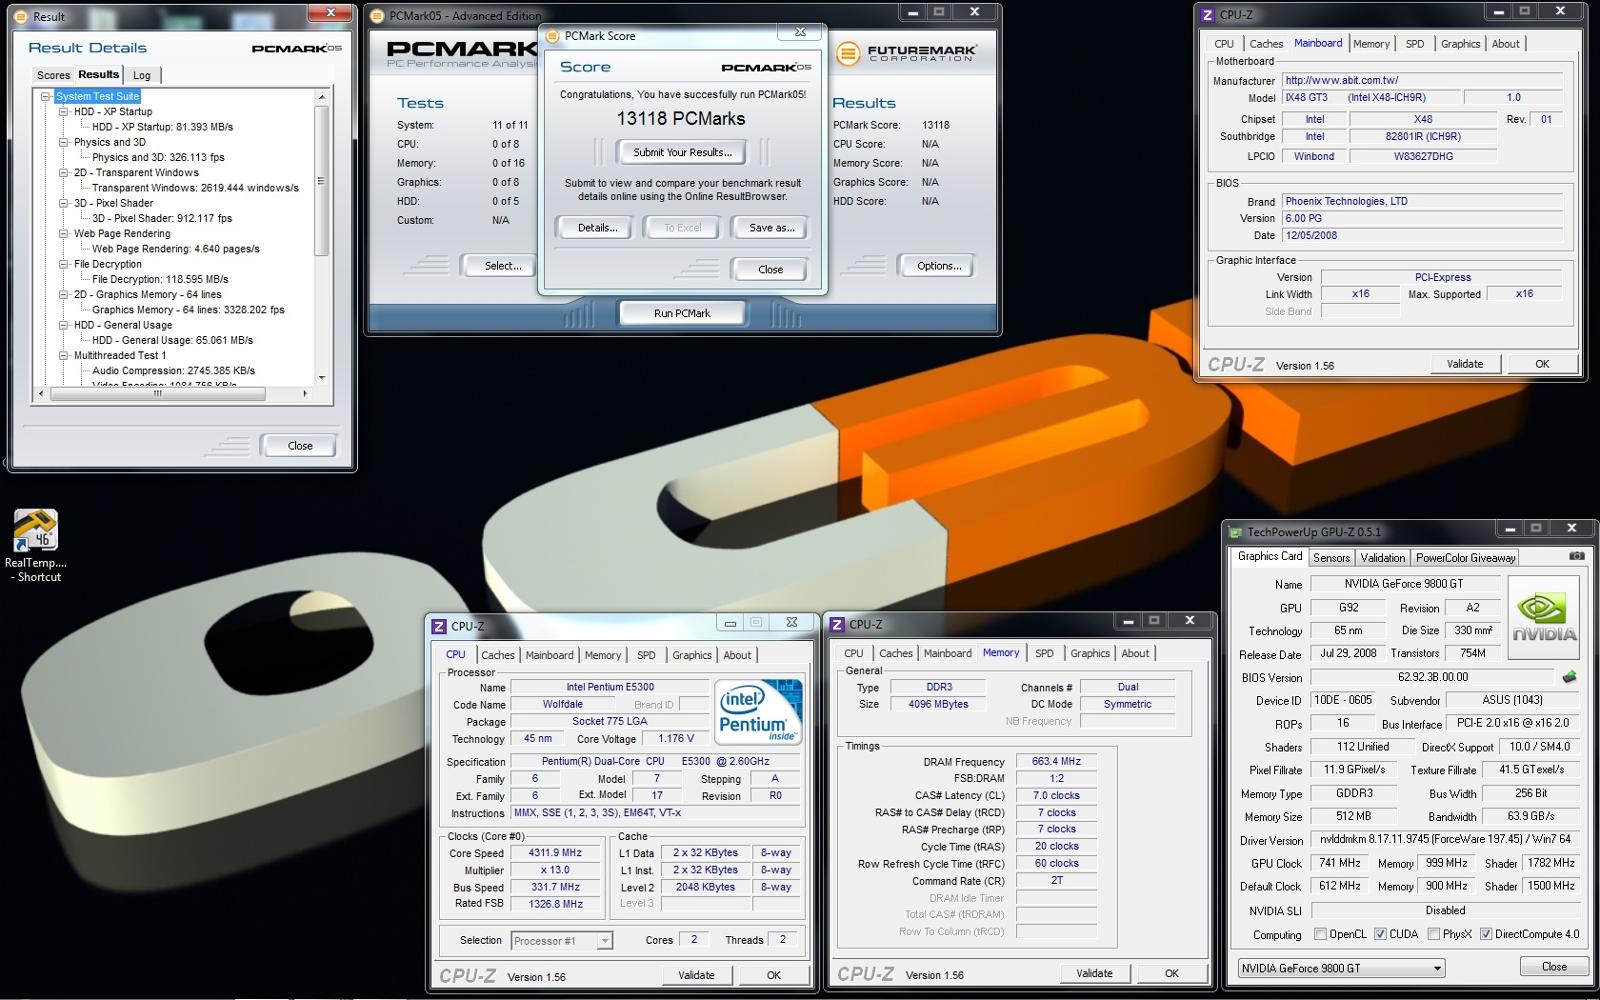Click Validate in CPU-Z Mainboard window
The height and width of the screenshot is (1000, 1600).
coord(1464,364)
